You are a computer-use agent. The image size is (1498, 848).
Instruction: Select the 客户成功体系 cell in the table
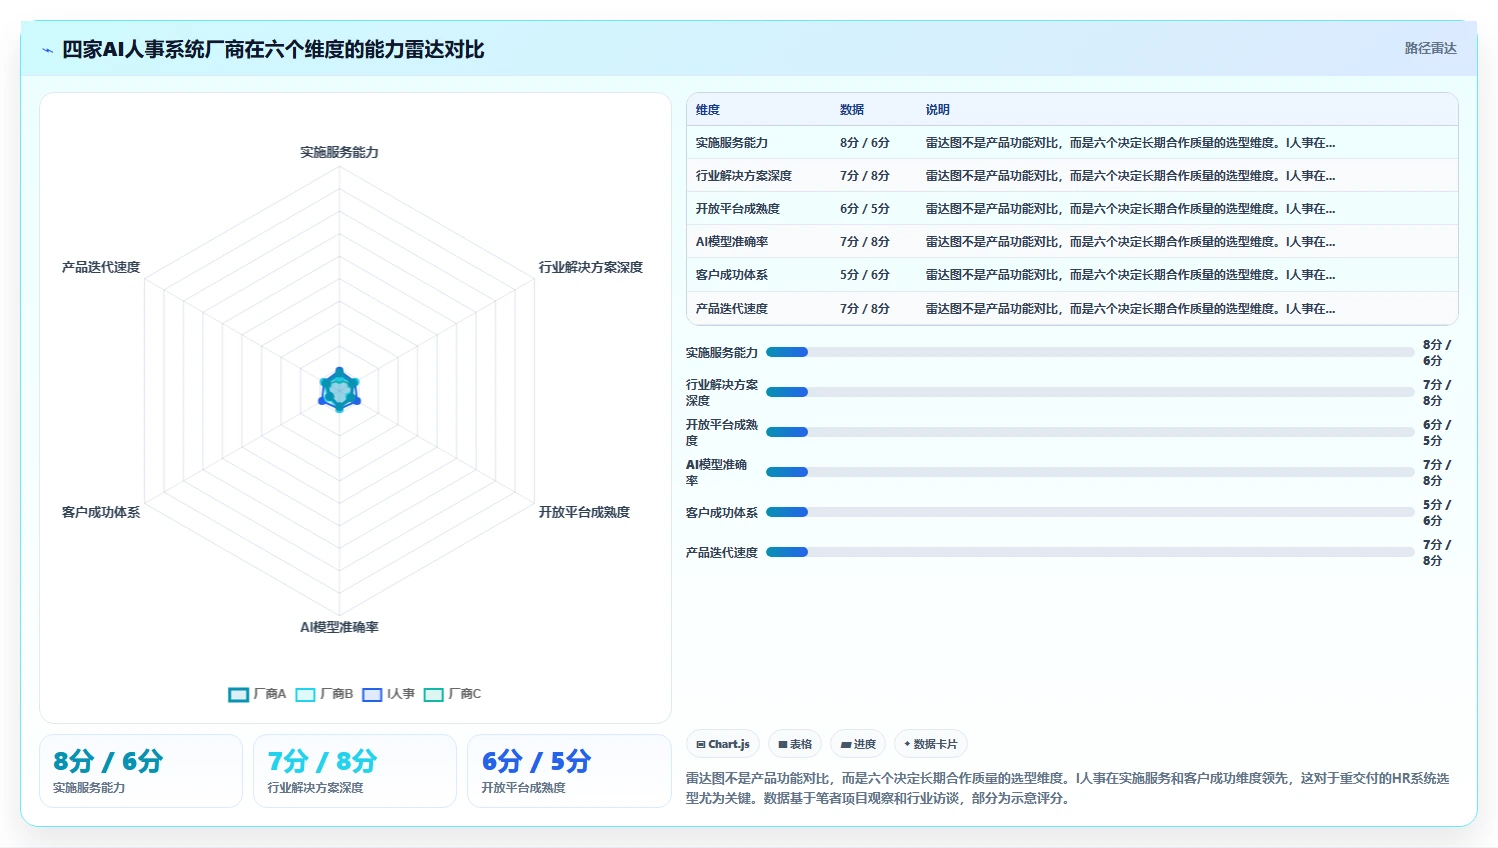point(732,275)
